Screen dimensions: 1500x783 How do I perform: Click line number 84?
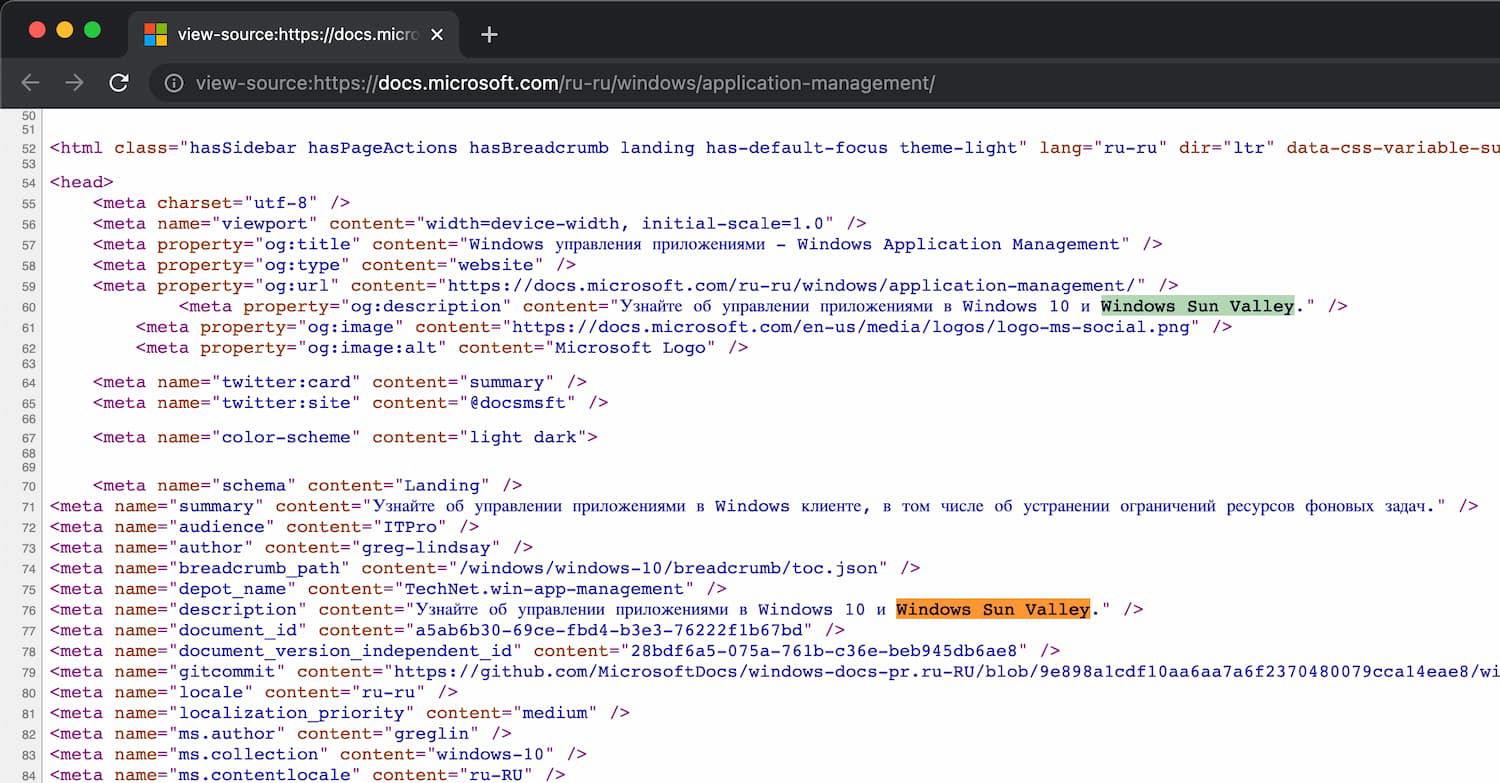[27, 775]
